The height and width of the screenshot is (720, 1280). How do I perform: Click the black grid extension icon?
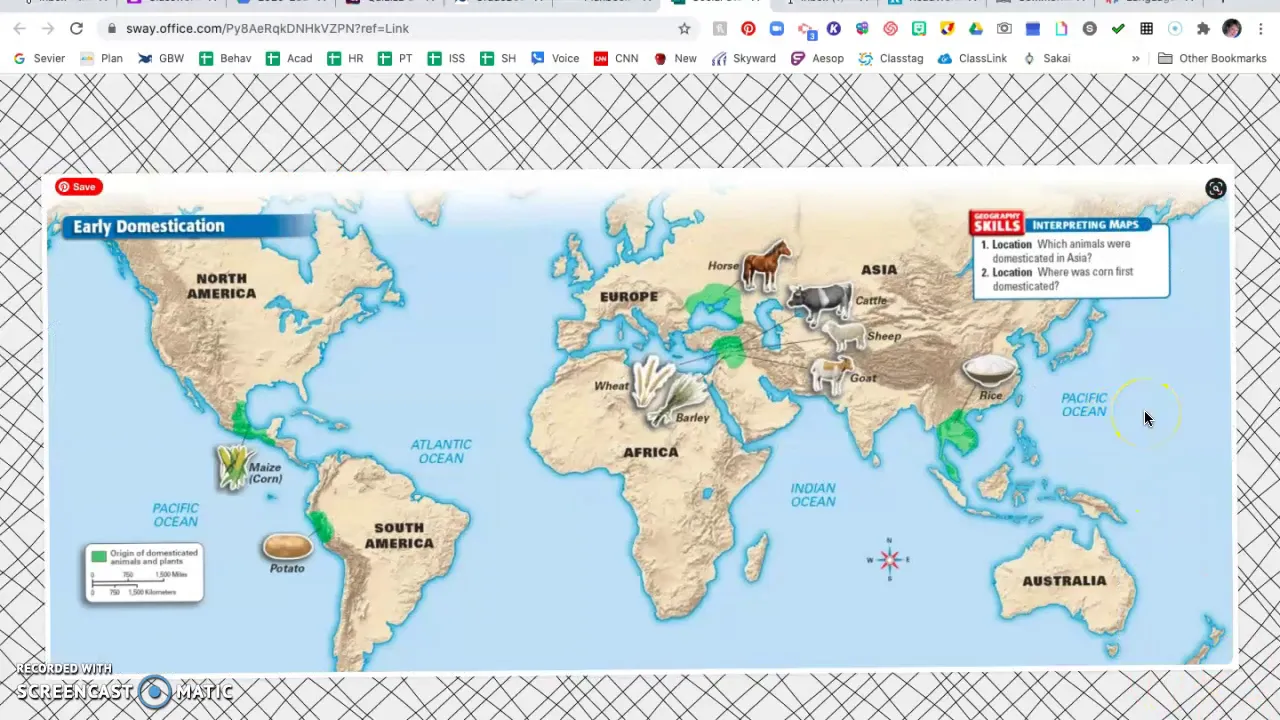pyautogui.click(x=1146, y=29)
